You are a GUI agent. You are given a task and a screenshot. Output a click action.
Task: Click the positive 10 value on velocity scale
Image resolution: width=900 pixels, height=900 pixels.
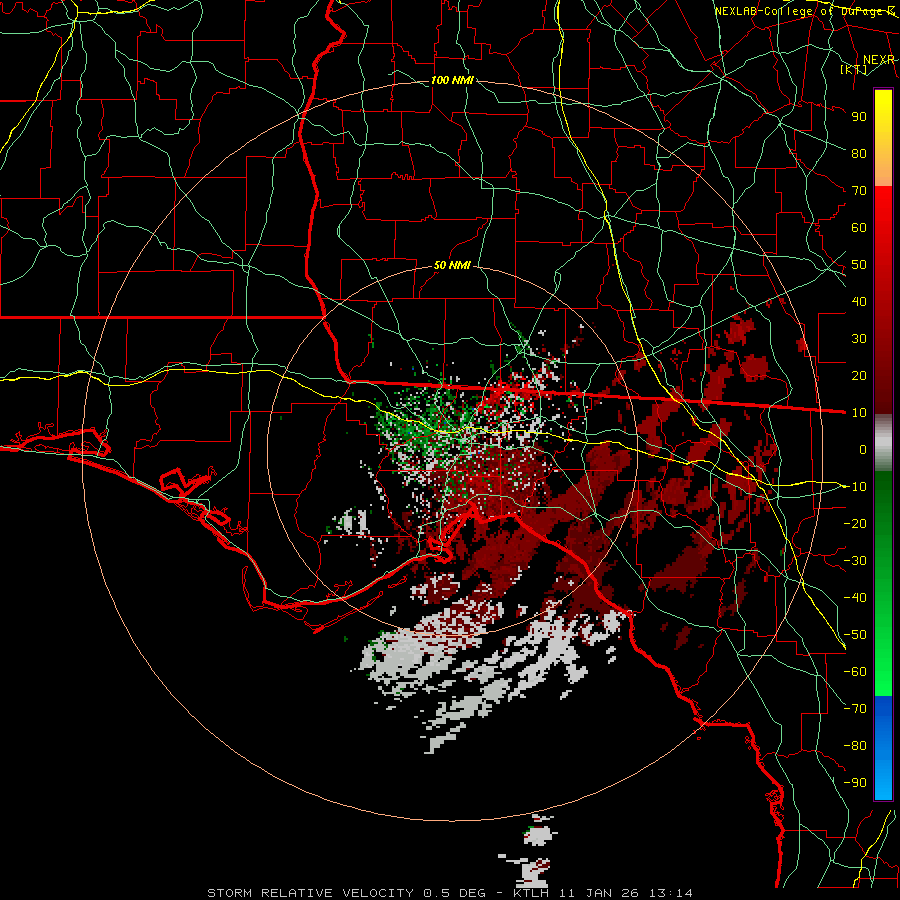pyautogui.click(x=859, y=413)
